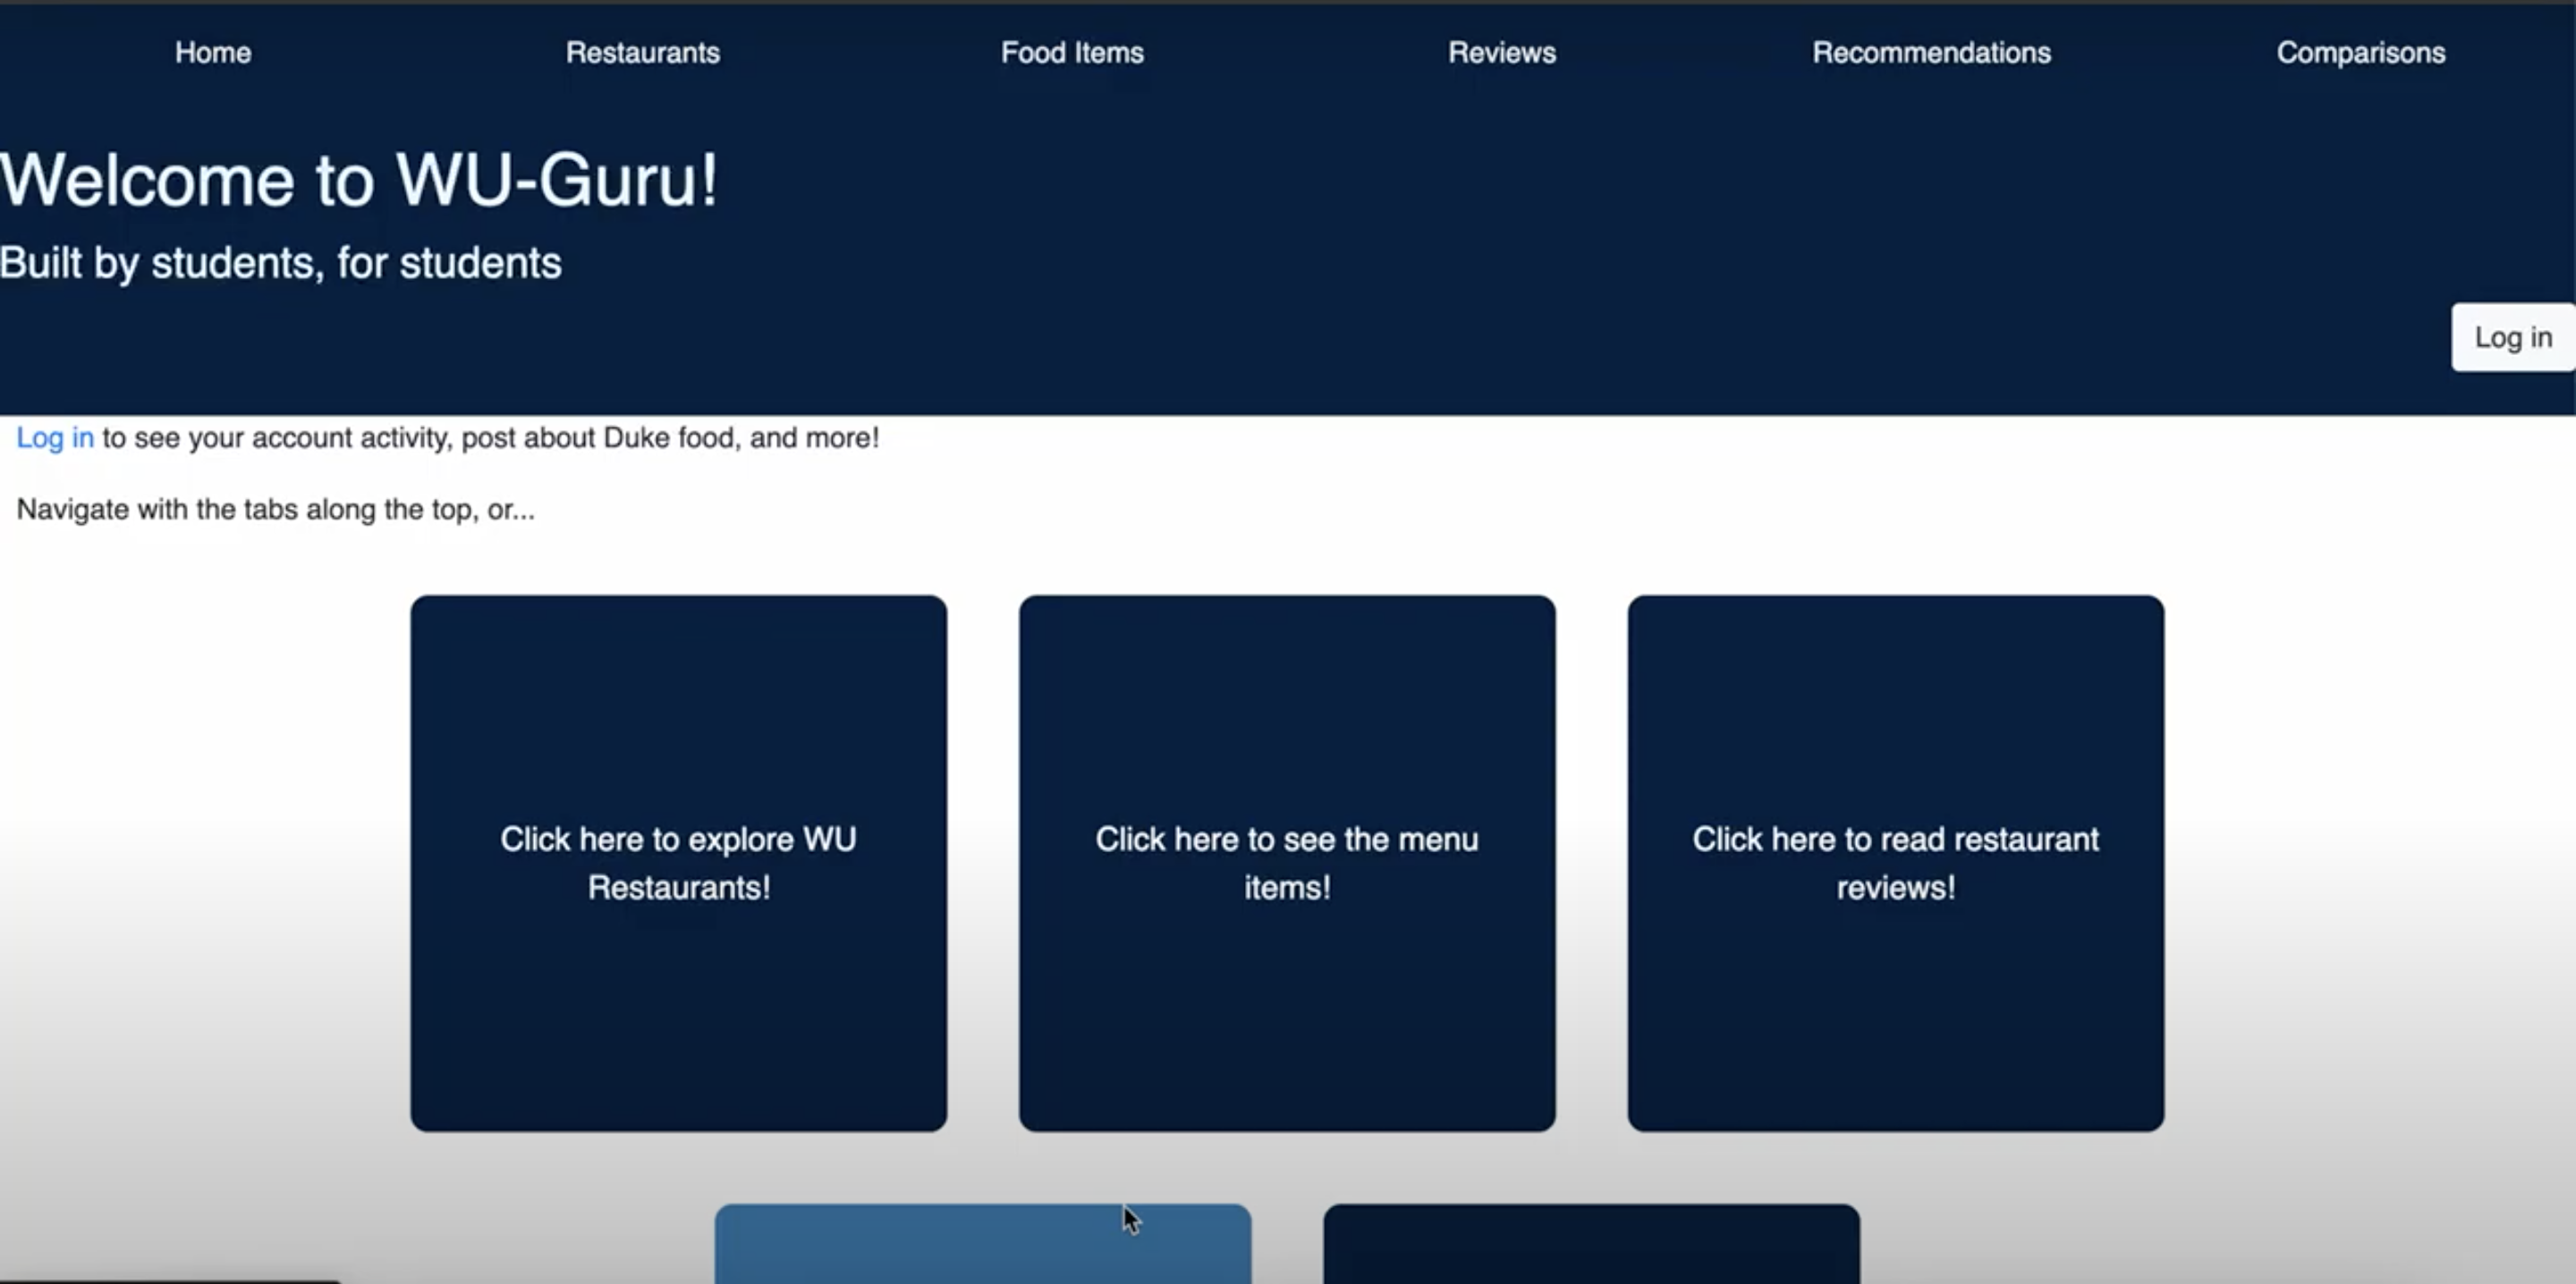This screenshot has height=1284, width=2576.
Task: Open Reviews from the navigation bar
Action: pos(1501,52)
